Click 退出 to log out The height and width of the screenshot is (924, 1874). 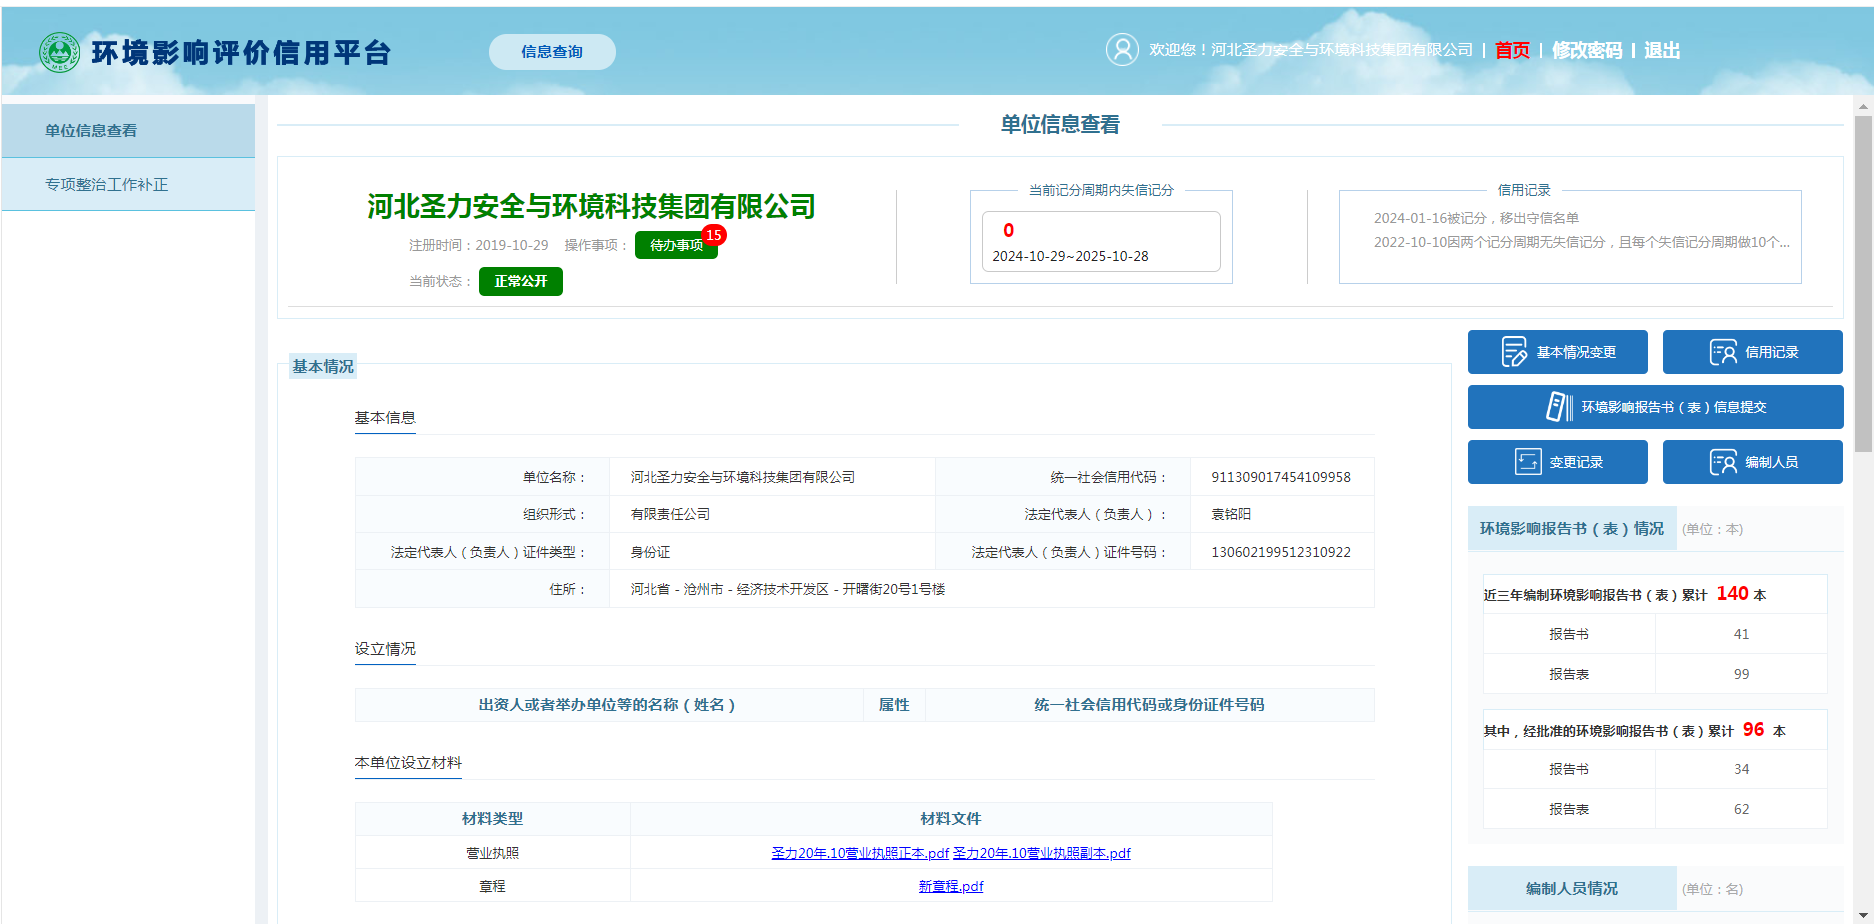tap(1662, 50)
